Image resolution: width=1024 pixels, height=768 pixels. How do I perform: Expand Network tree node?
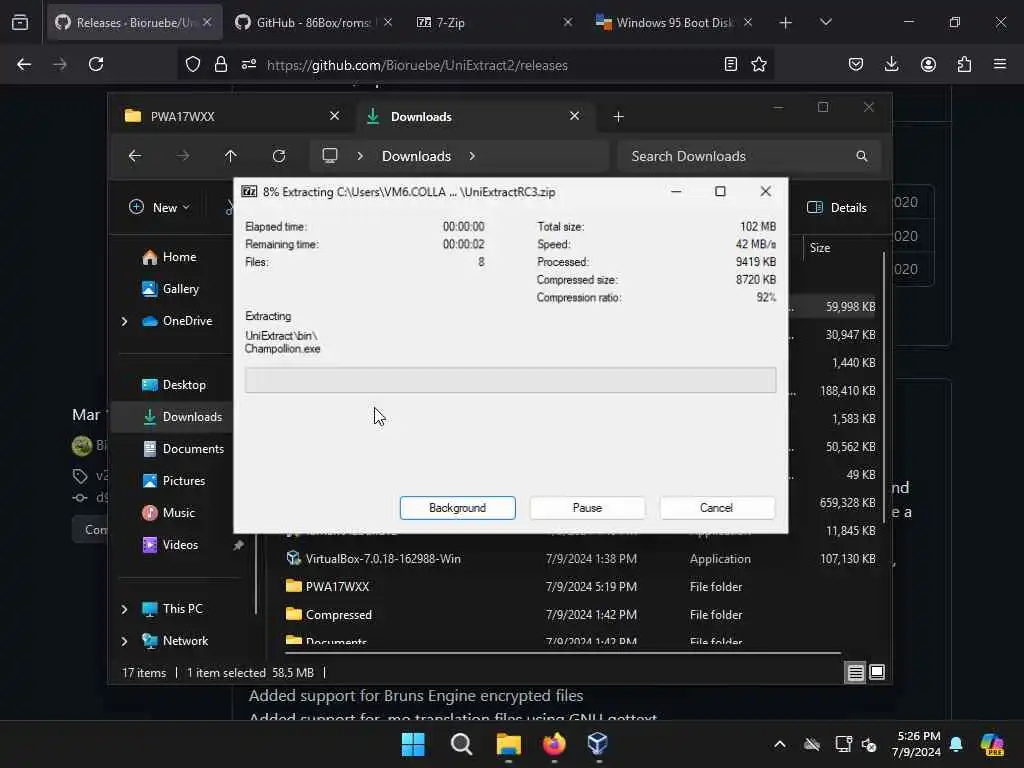[x=124, y=641]
